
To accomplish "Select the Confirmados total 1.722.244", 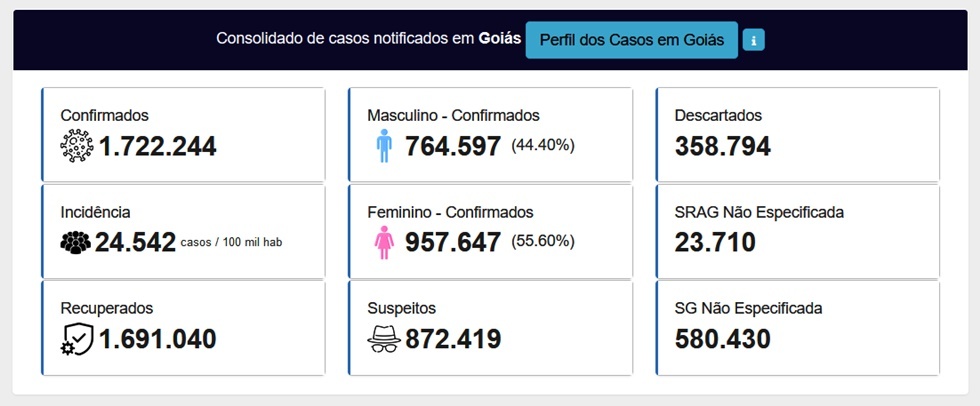I will point(158,146).
